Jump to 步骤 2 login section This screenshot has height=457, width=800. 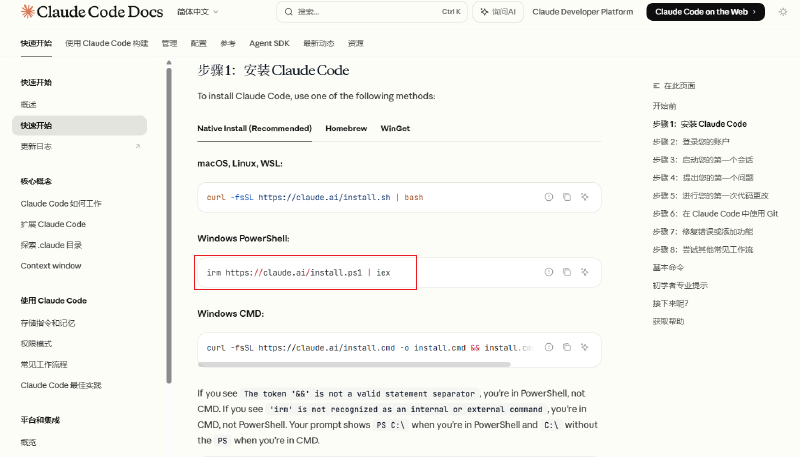691,142
